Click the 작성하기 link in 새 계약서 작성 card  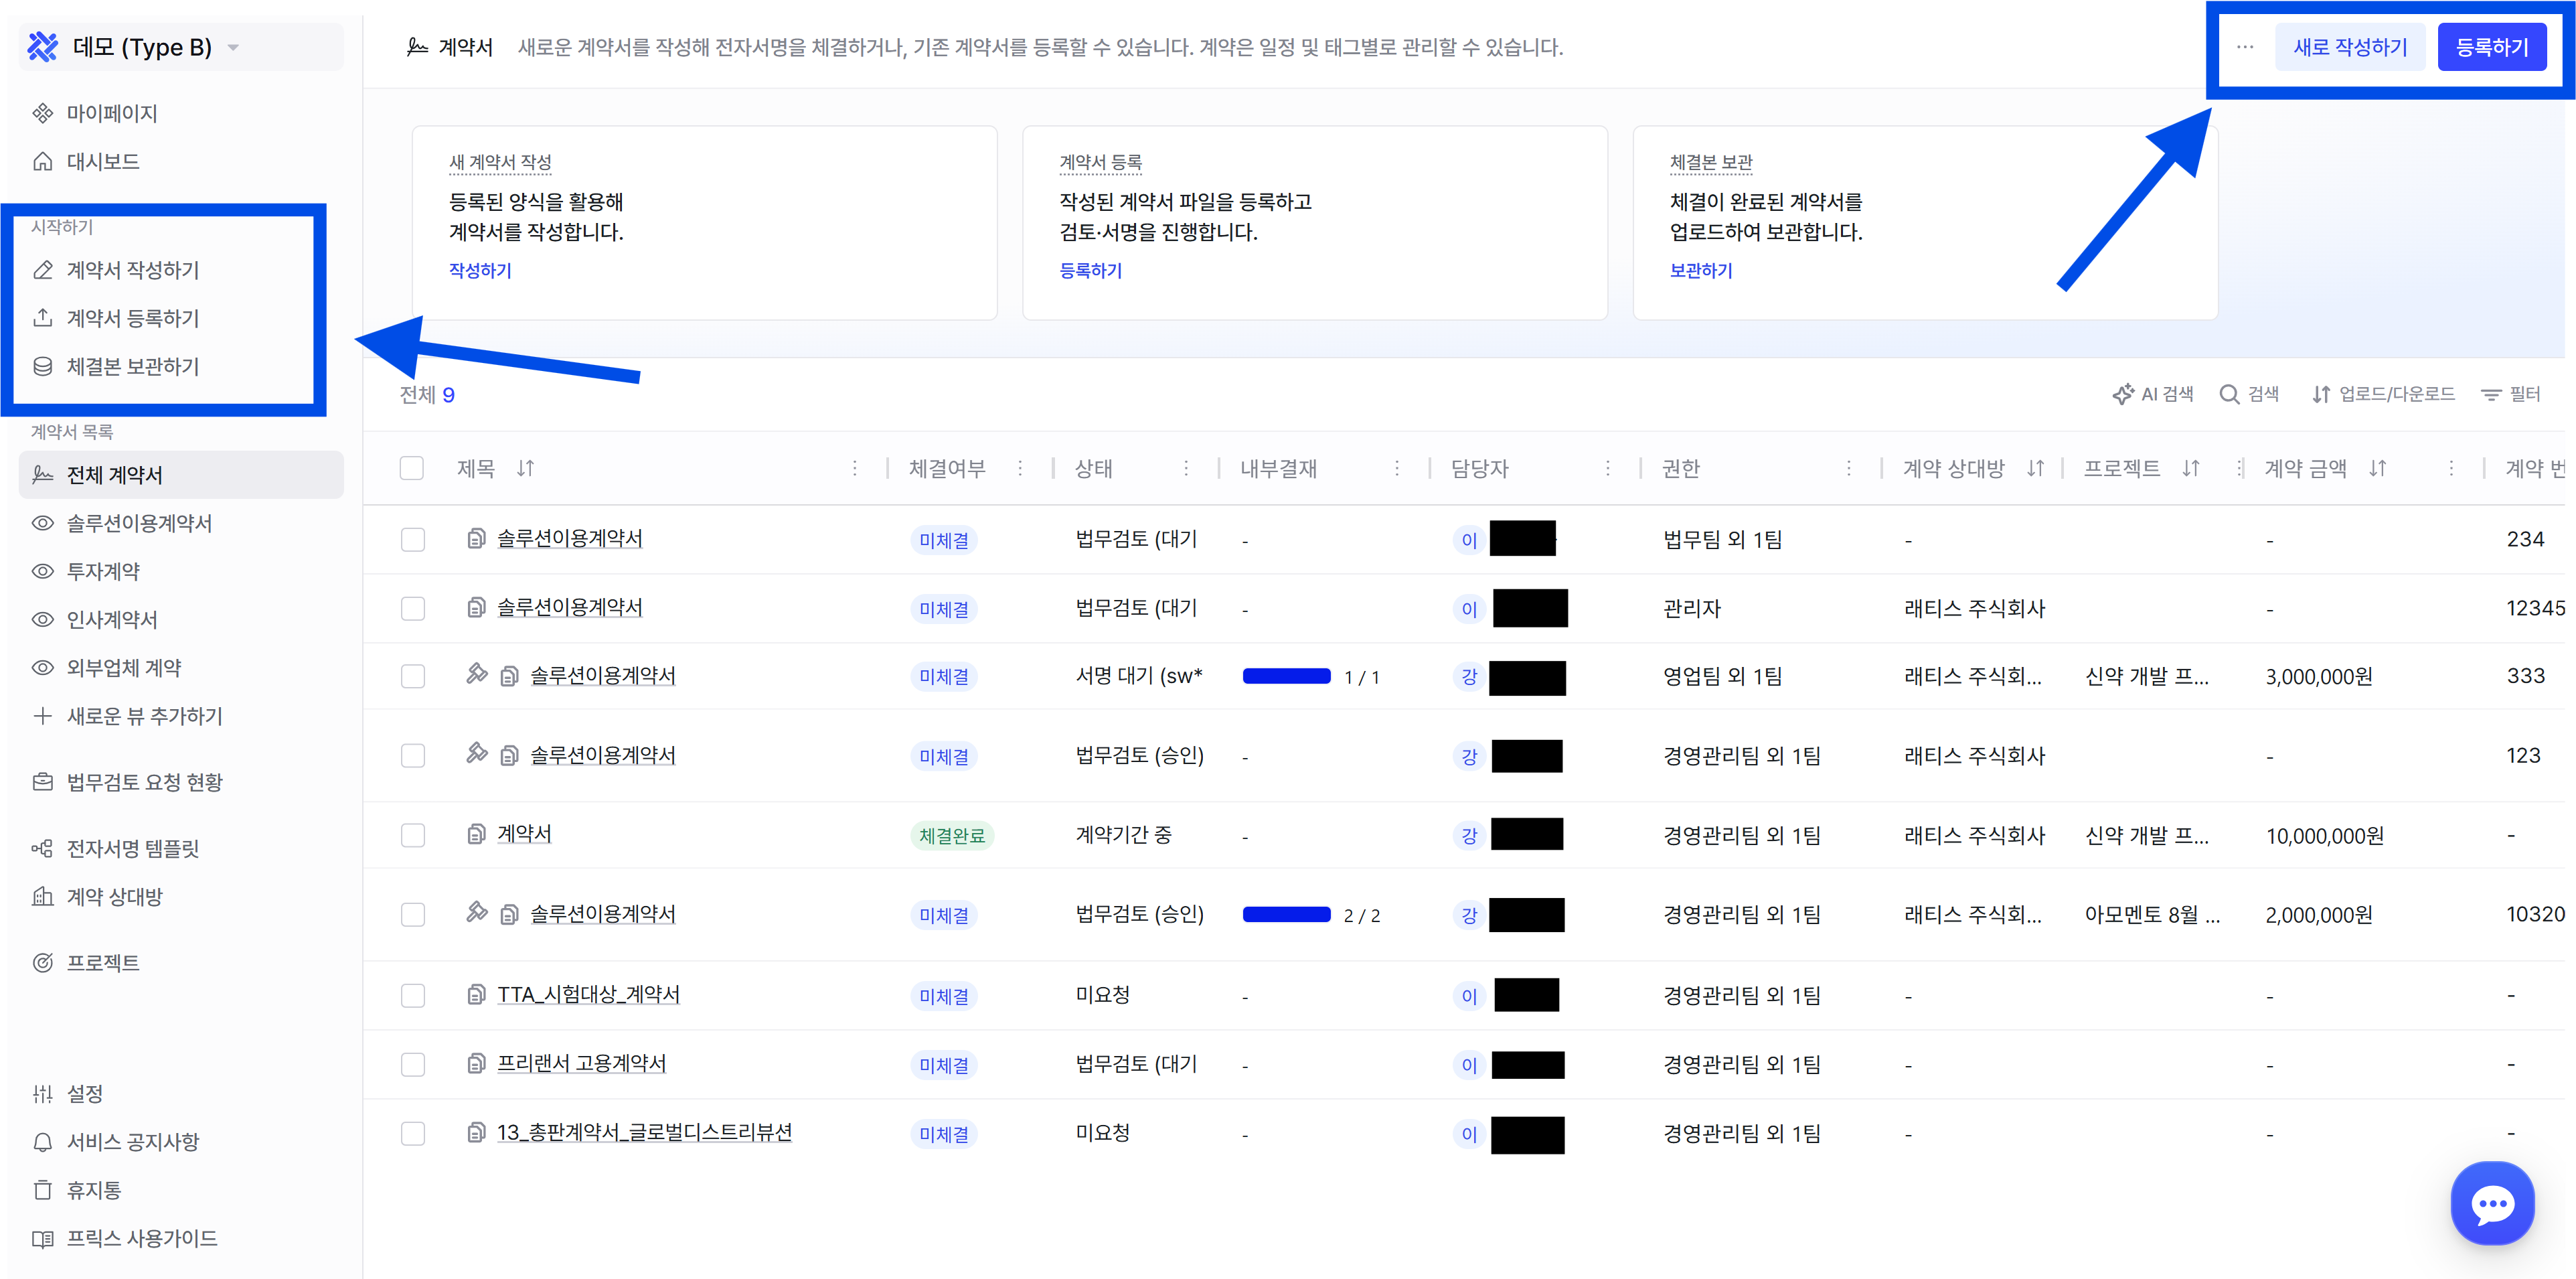pos(480,270)
